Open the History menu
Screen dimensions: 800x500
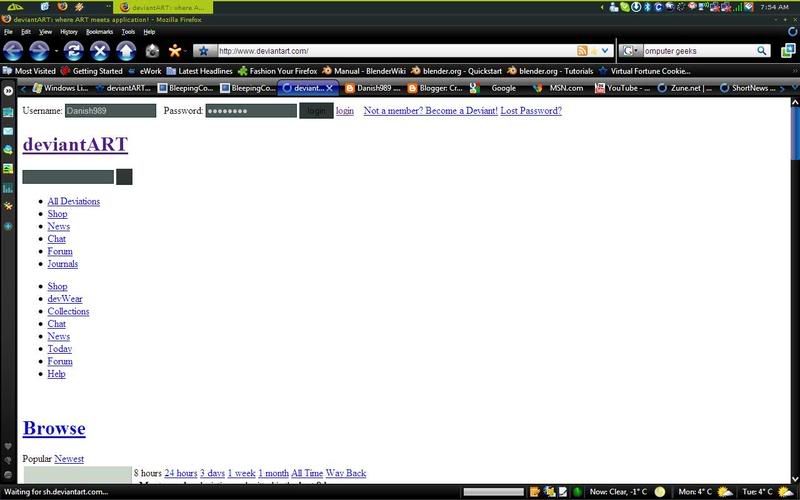69,32
